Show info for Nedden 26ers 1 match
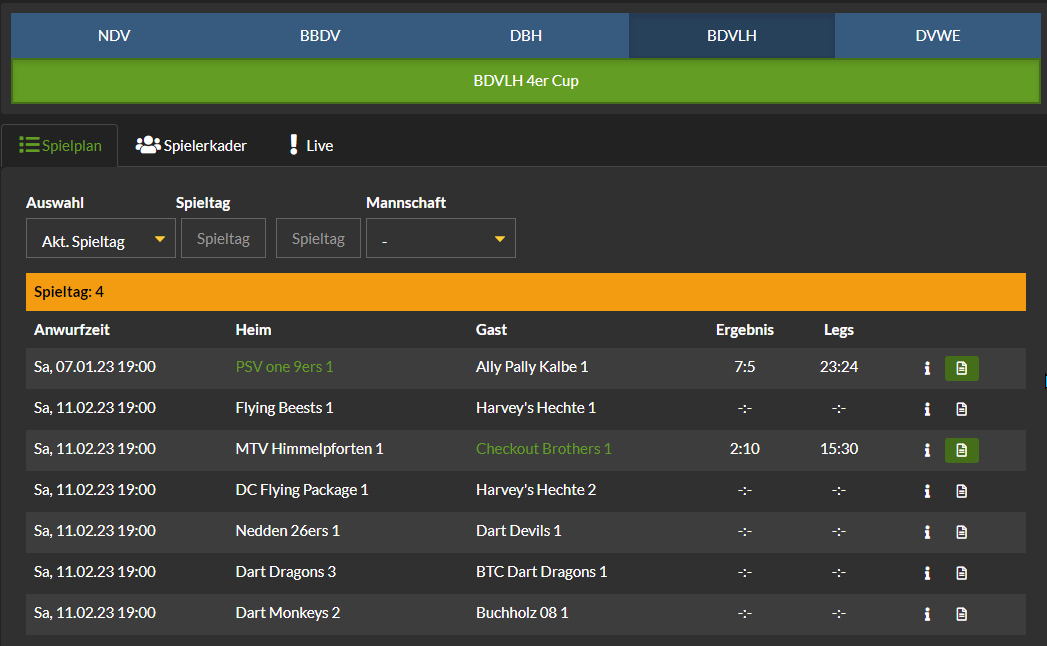 pos(927,532)
